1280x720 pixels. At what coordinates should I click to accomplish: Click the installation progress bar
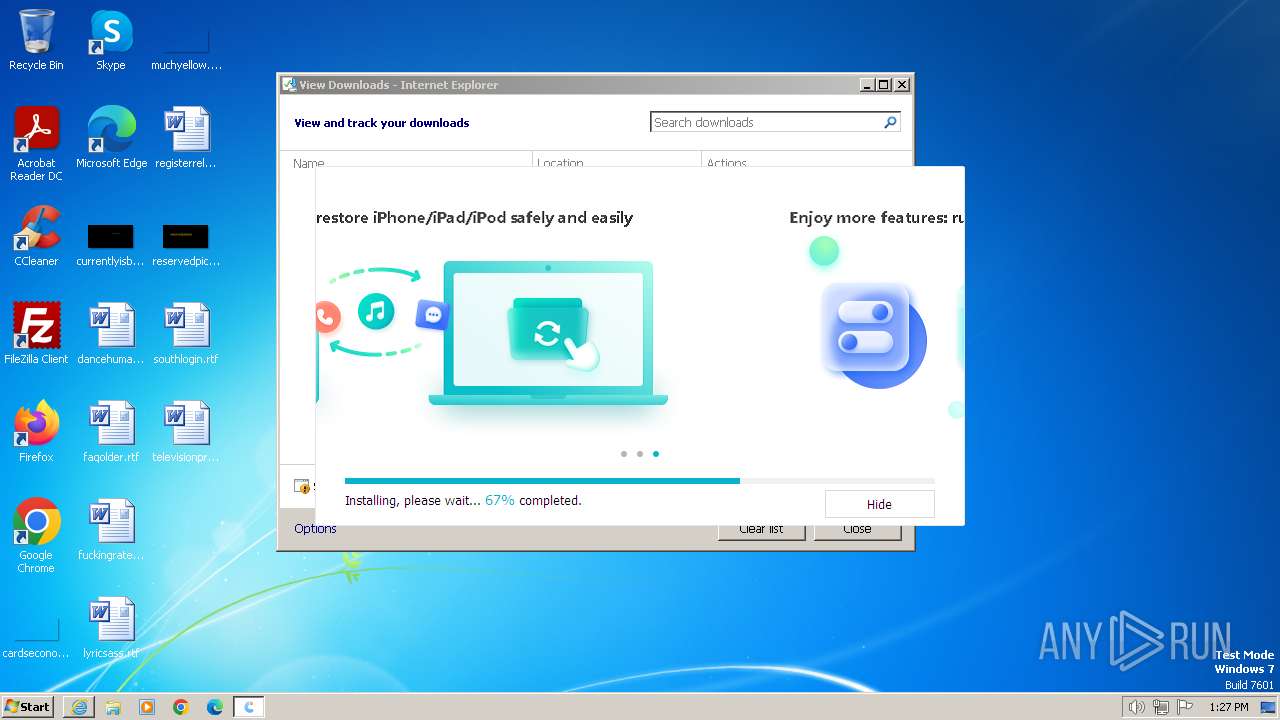click(639, 481)
